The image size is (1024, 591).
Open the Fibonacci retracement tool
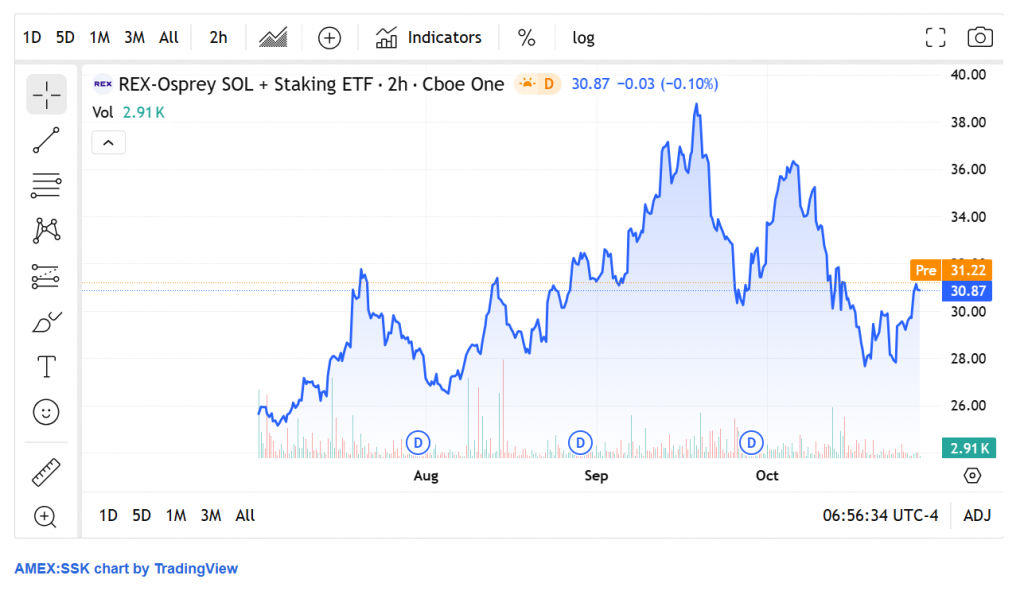click(x=46, y=185)
